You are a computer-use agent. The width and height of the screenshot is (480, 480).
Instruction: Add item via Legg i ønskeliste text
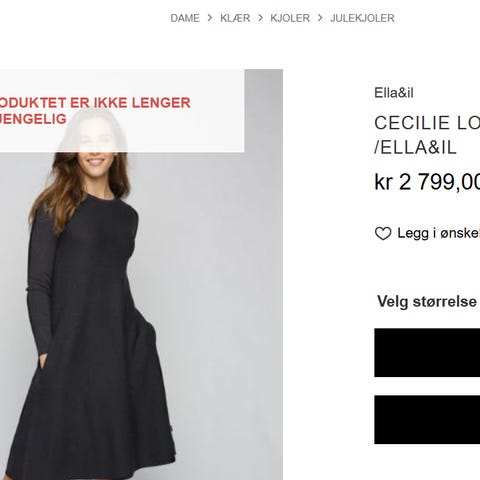[439, 233]
